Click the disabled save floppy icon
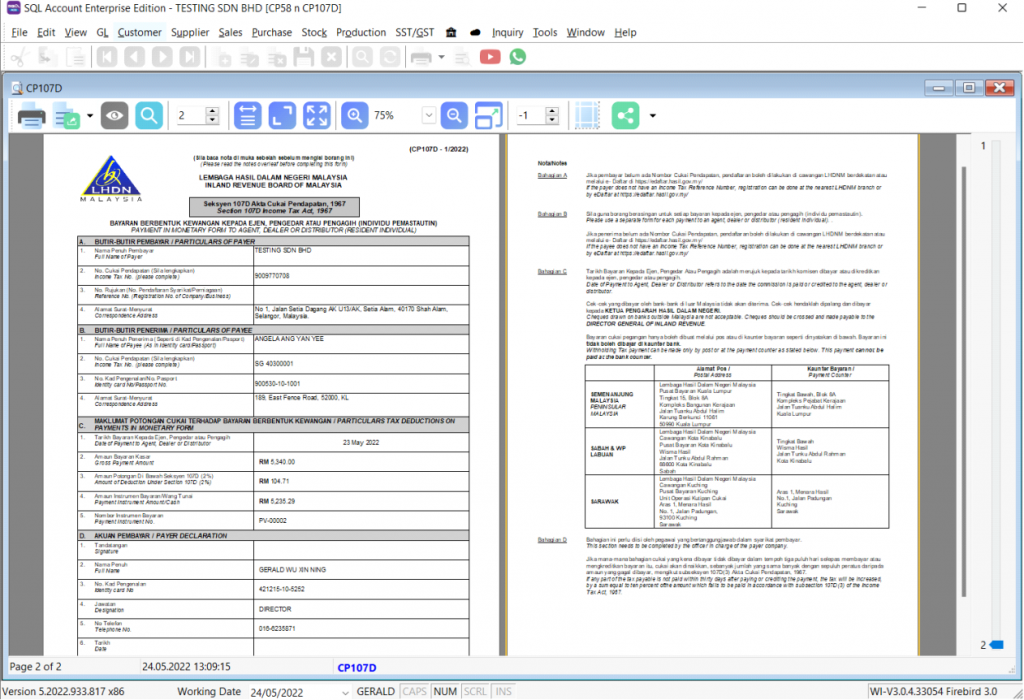Screen dimensions: 1024x700 pyautogui.click(x=304, y=57)
